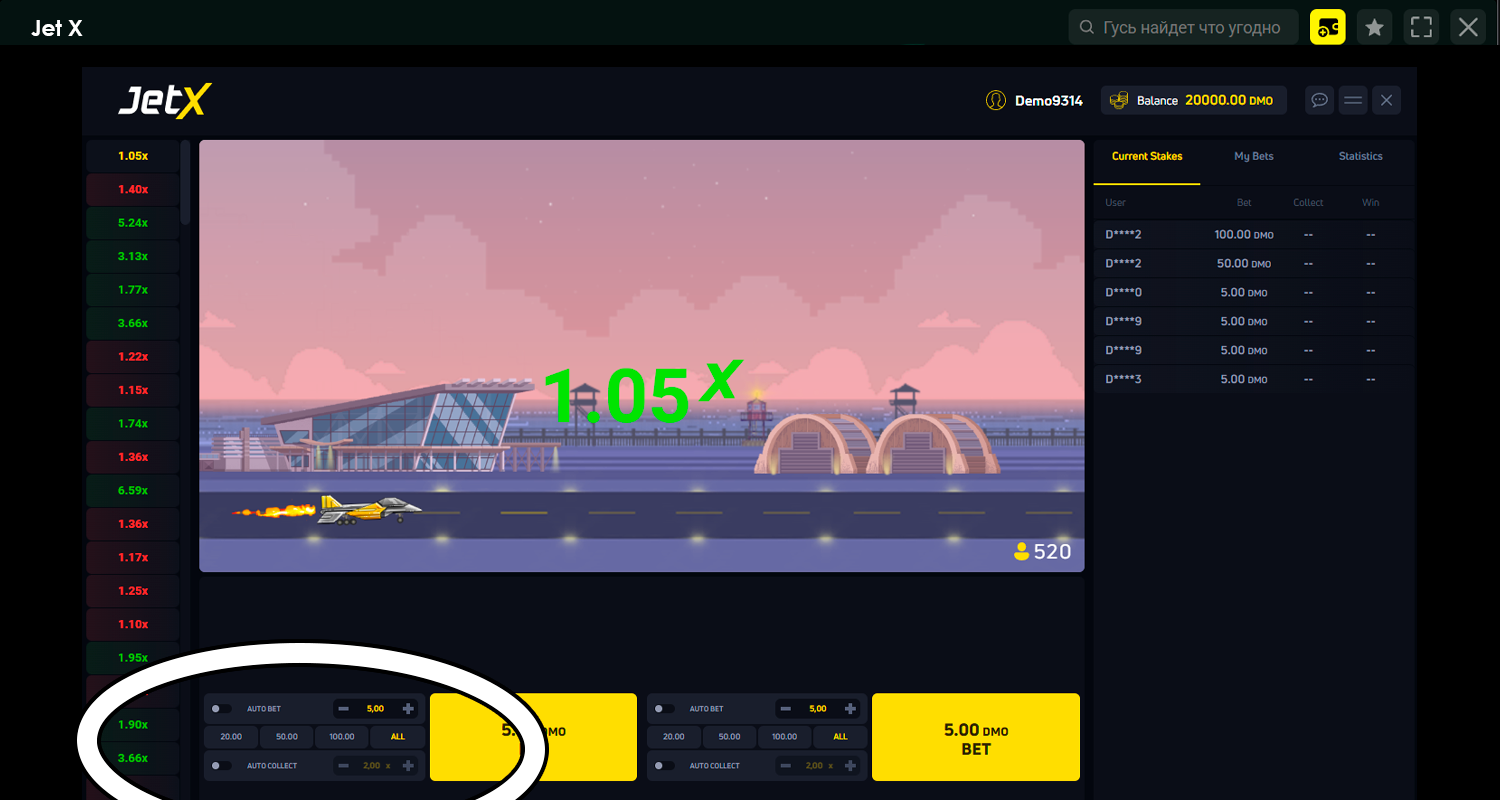
Task: Click the left panel yellow bet button
Action: (533, 737)
